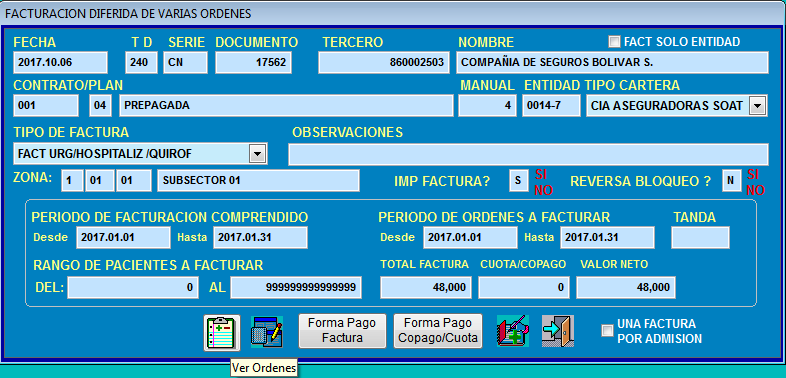This screenshot has height=378, width=786.
Task: Click the Forma Pago Factura button
Action: (342, 331)
